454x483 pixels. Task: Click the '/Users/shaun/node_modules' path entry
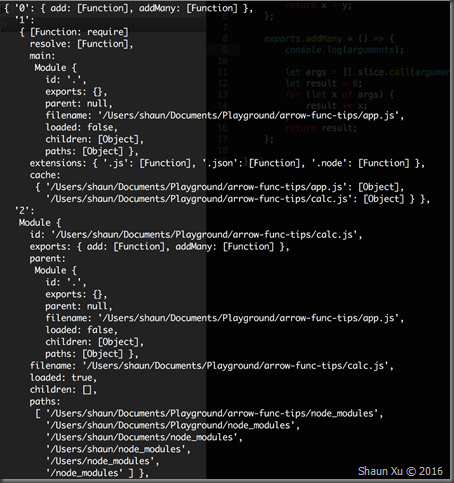[x=116, y=449]
